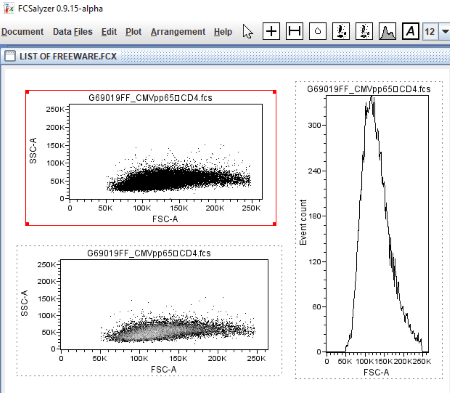
Task: Click the LIST OF FREEWARE.FCX document icon
Action: [x=10, y=56]
